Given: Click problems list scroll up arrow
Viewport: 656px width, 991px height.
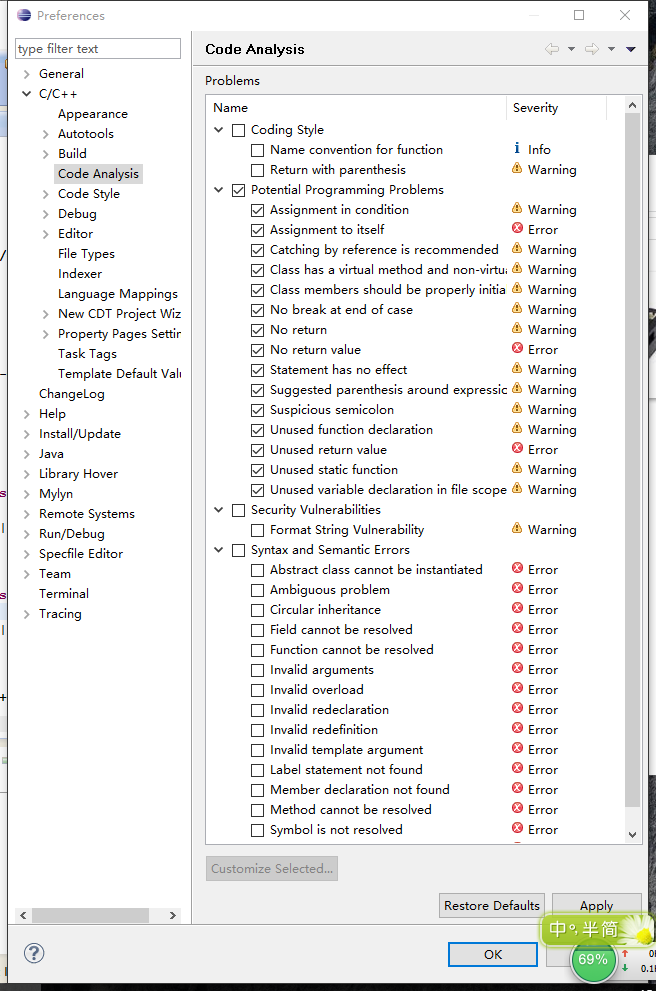Looking at the screenshot, I should pos(633,105).
